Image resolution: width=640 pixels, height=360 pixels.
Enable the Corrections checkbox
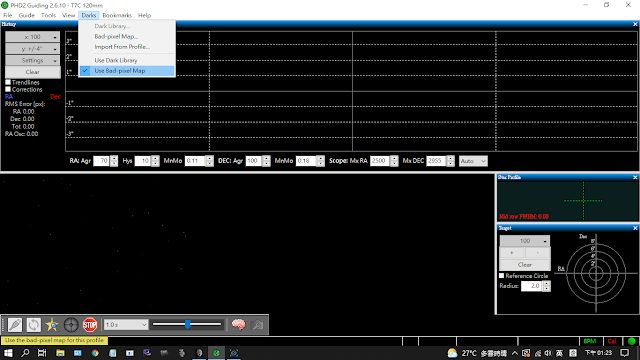click(x=8, y=89)
